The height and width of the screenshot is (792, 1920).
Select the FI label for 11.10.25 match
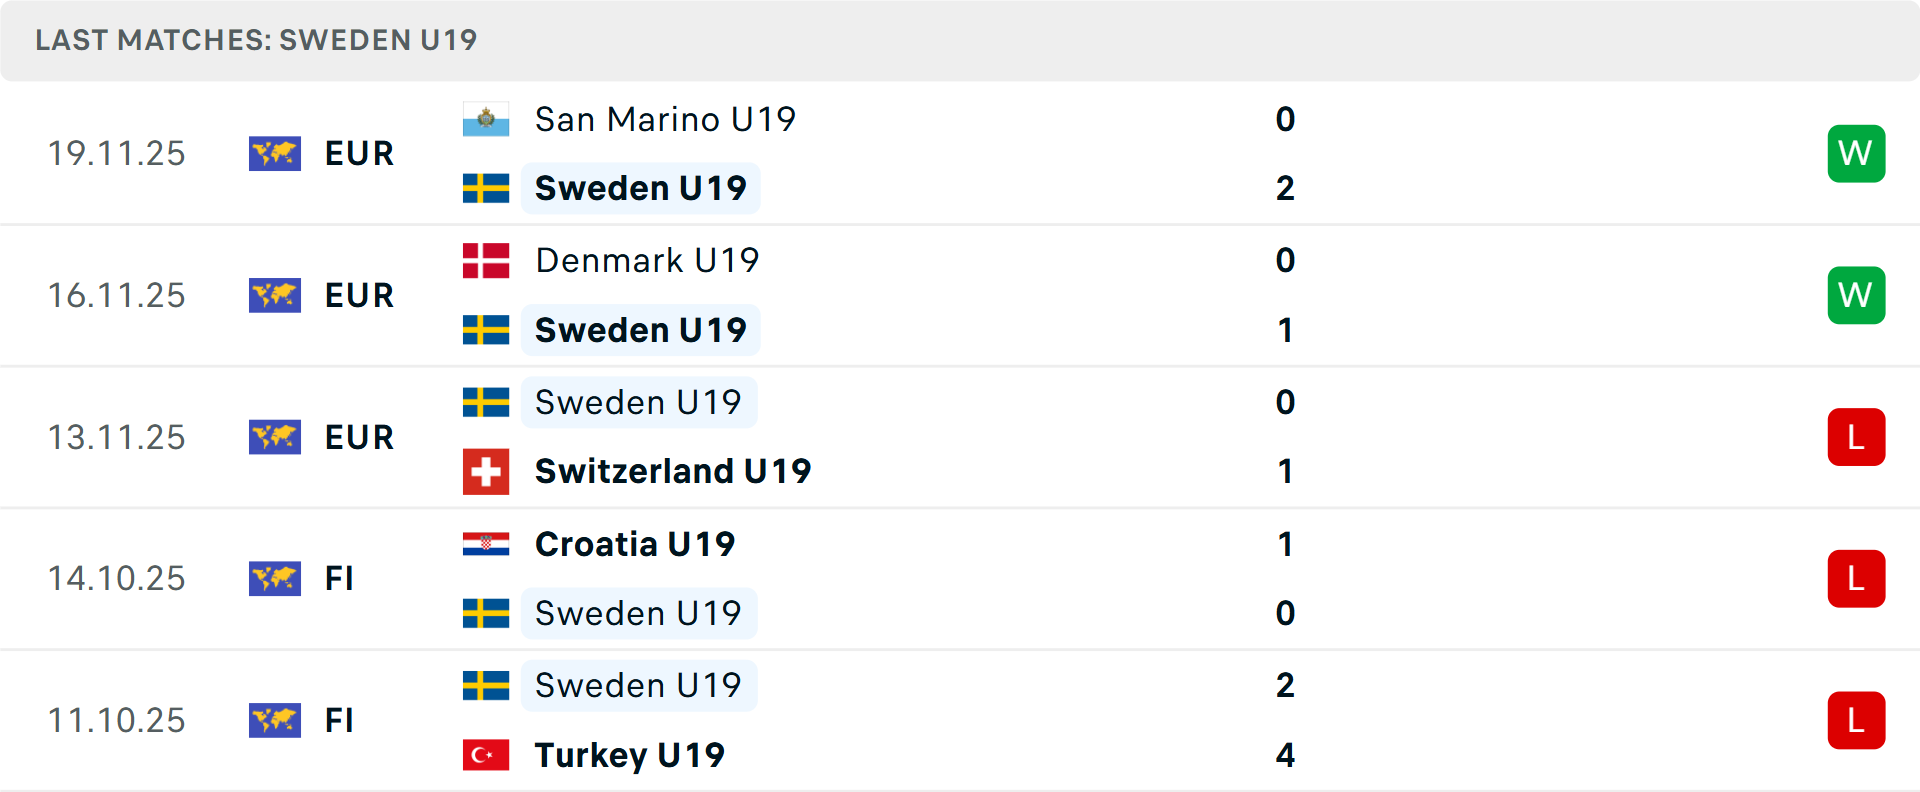(x=339, y=721)
